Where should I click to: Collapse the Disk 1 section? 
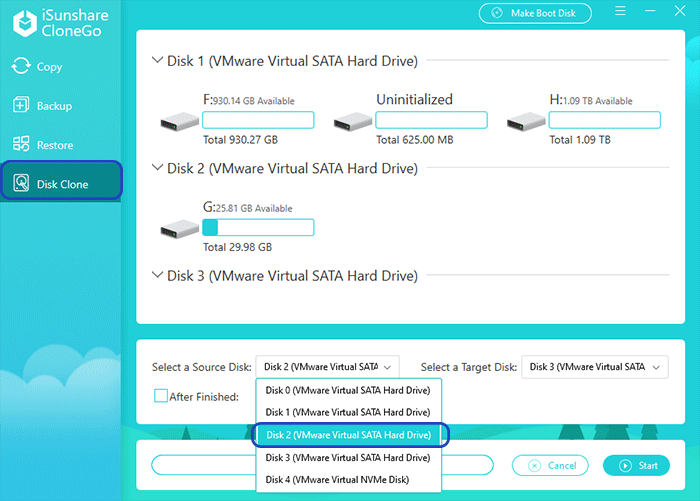[157, 61]
